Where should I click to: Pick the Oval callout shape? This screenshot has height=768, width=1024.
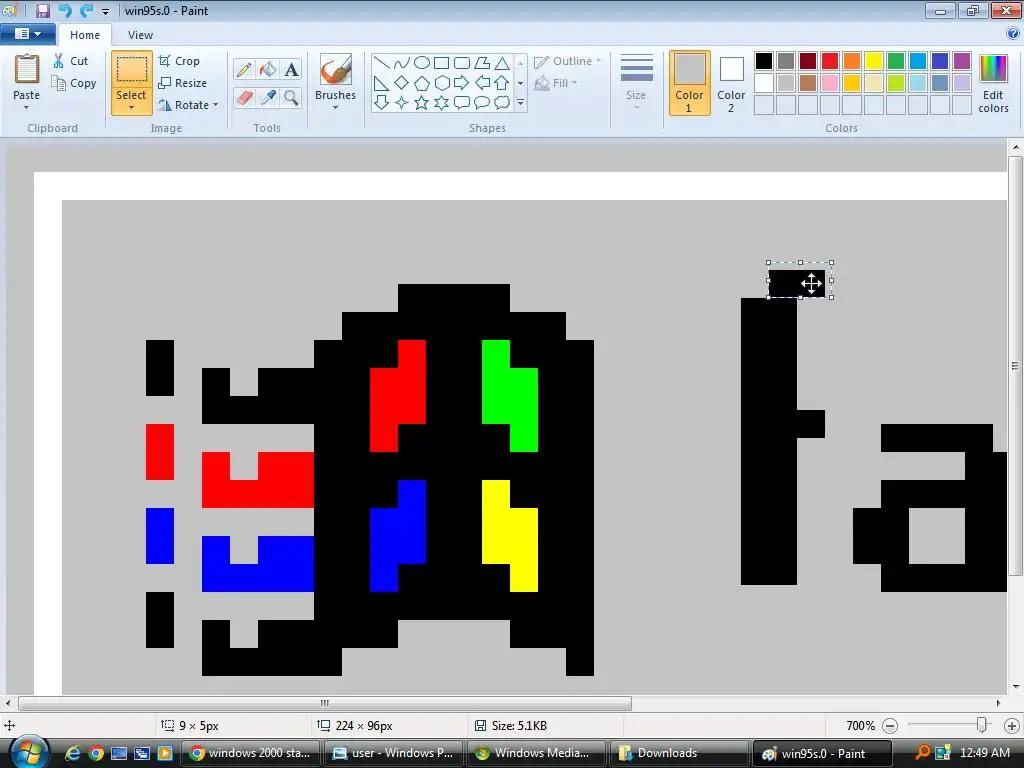point(482,103)
